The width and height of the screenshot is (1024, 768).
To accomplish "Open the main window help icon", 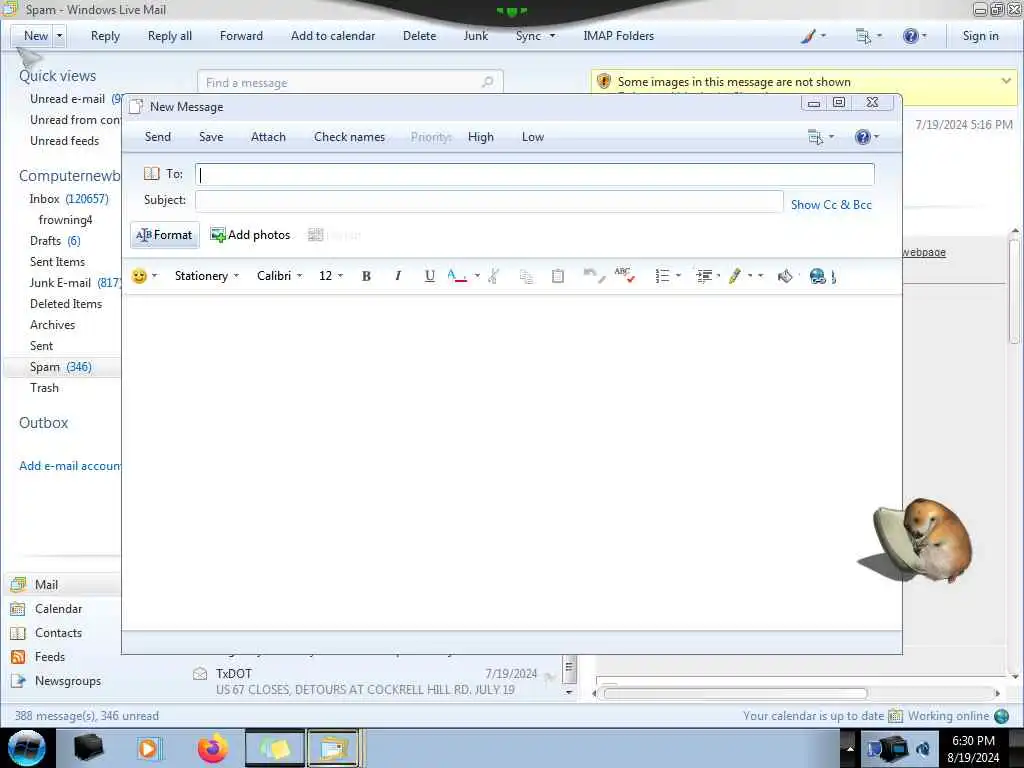I will click(x=910, y=36).
